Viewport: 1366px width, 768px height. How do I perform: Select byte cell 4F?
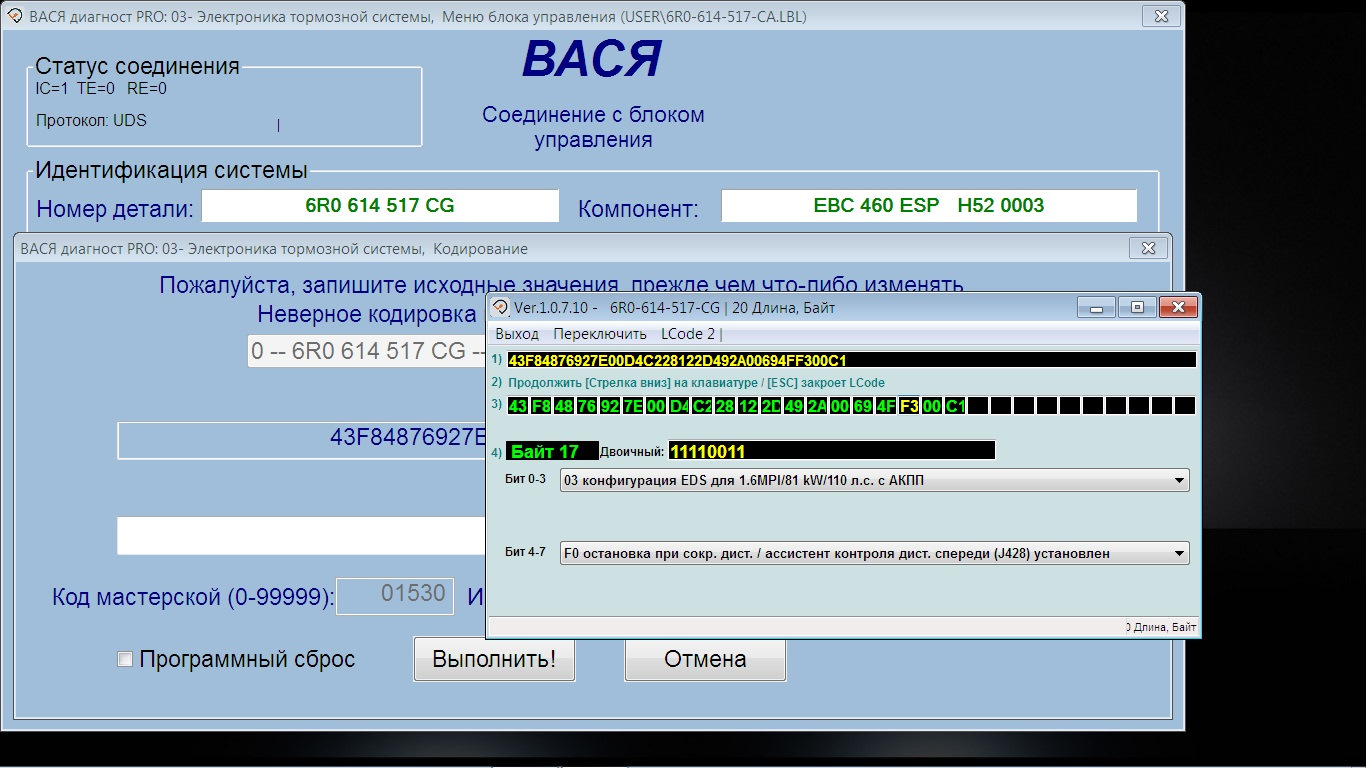[x=886, y=406]
